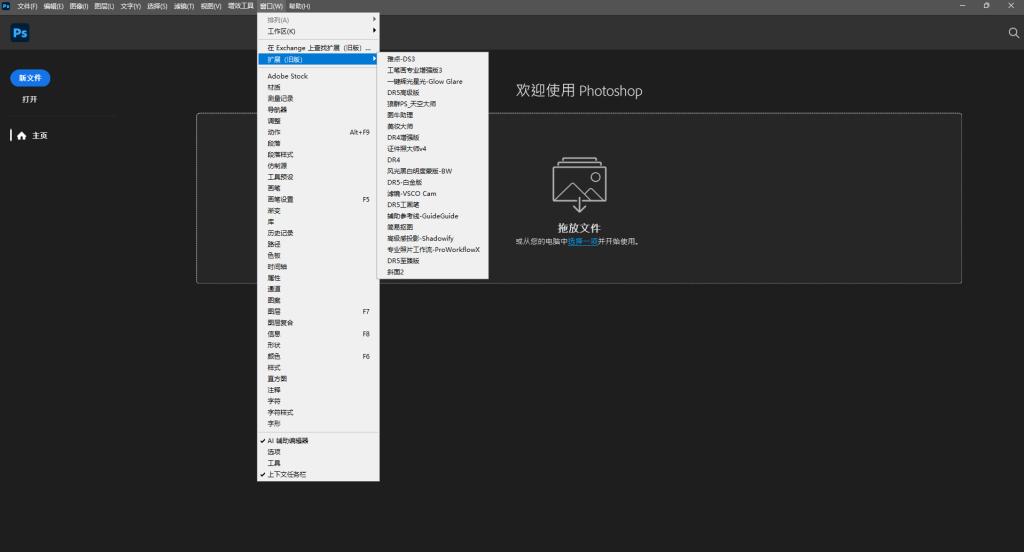1024x552 pixels.
Task: Click the 选择一项 link
Action: click(x=583, y=242)
